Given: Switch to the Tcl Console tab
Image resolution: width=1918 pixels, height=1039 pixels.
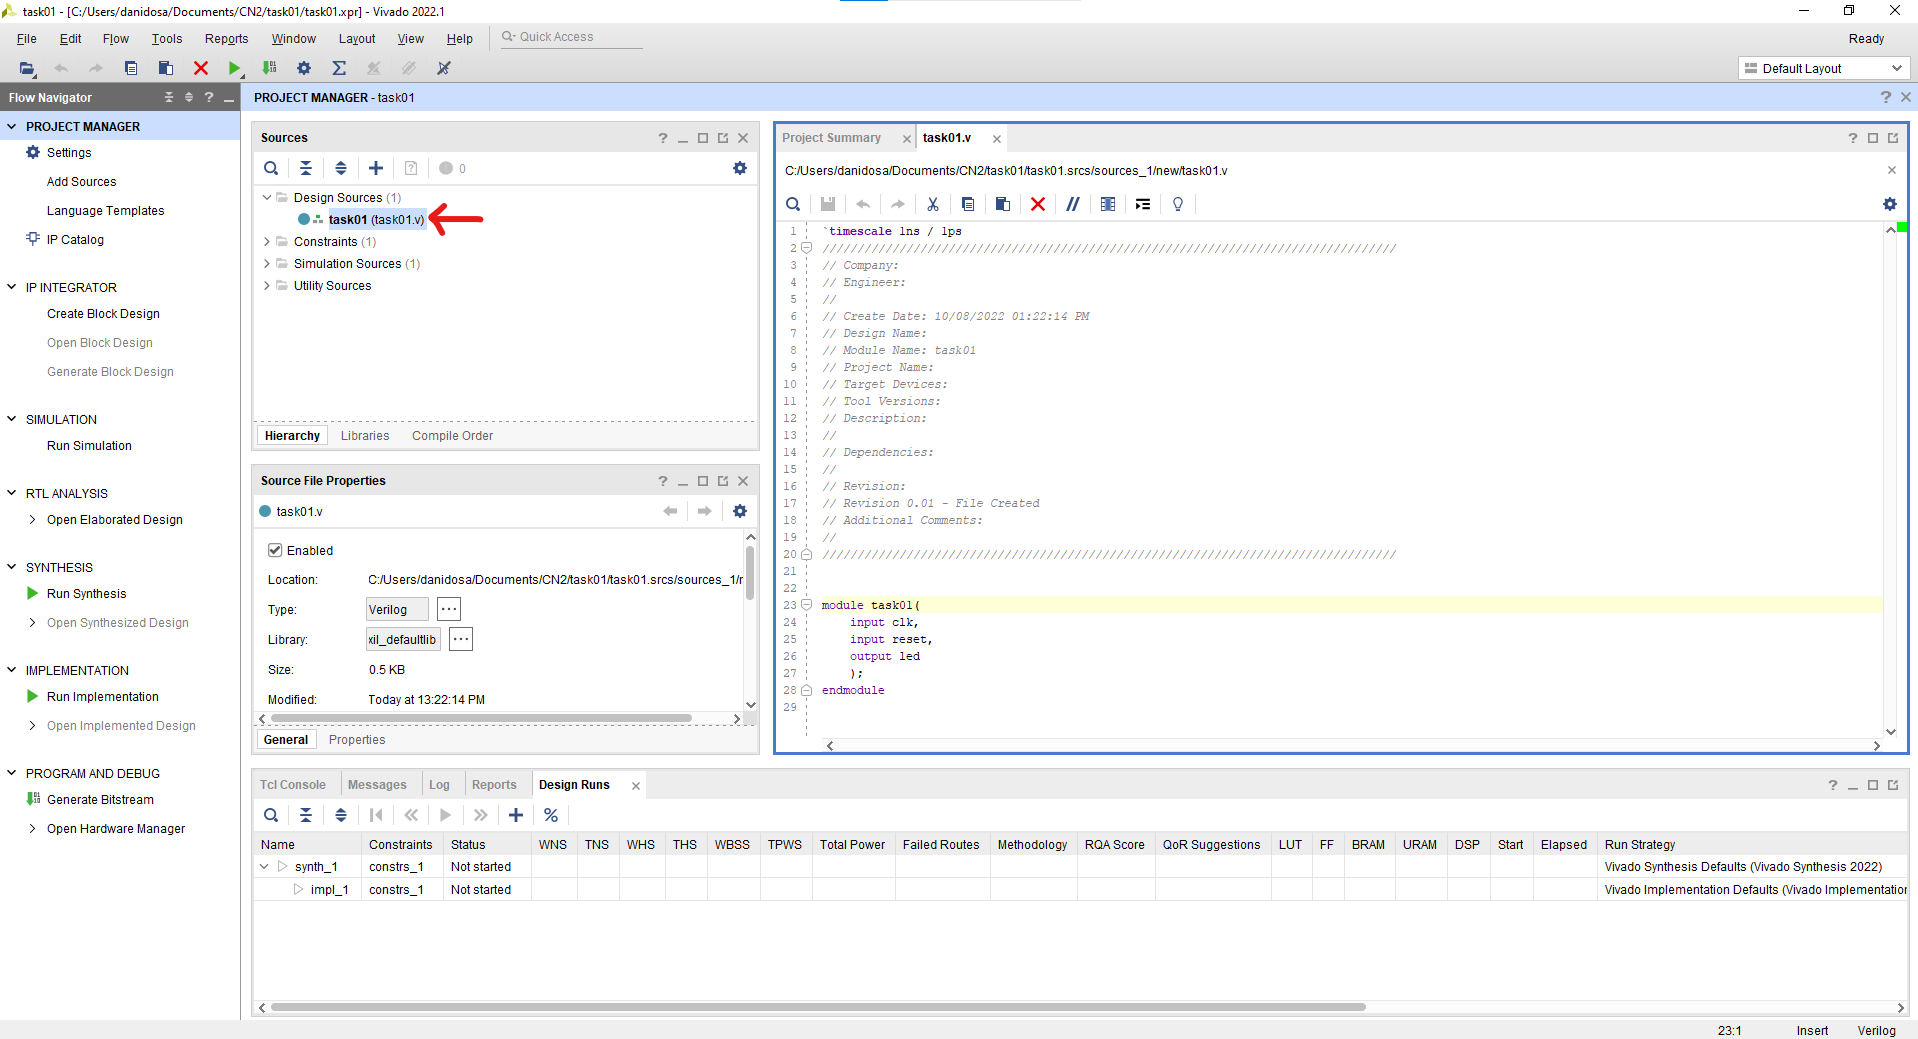Looking at the screenshot, I should (293, 785).
